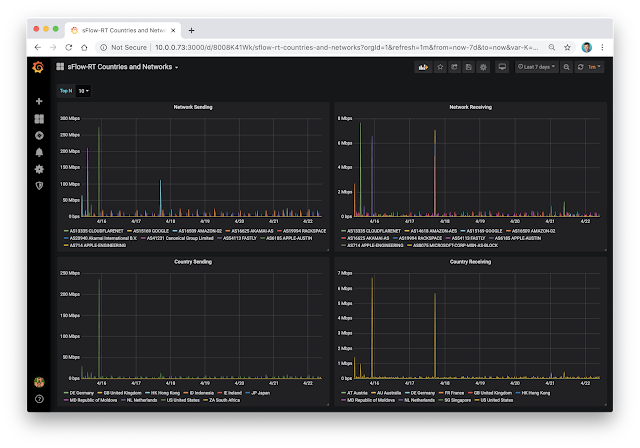Open the Server Admin shield icon
This screenshot has width=640, height=448.
point(39,186)
